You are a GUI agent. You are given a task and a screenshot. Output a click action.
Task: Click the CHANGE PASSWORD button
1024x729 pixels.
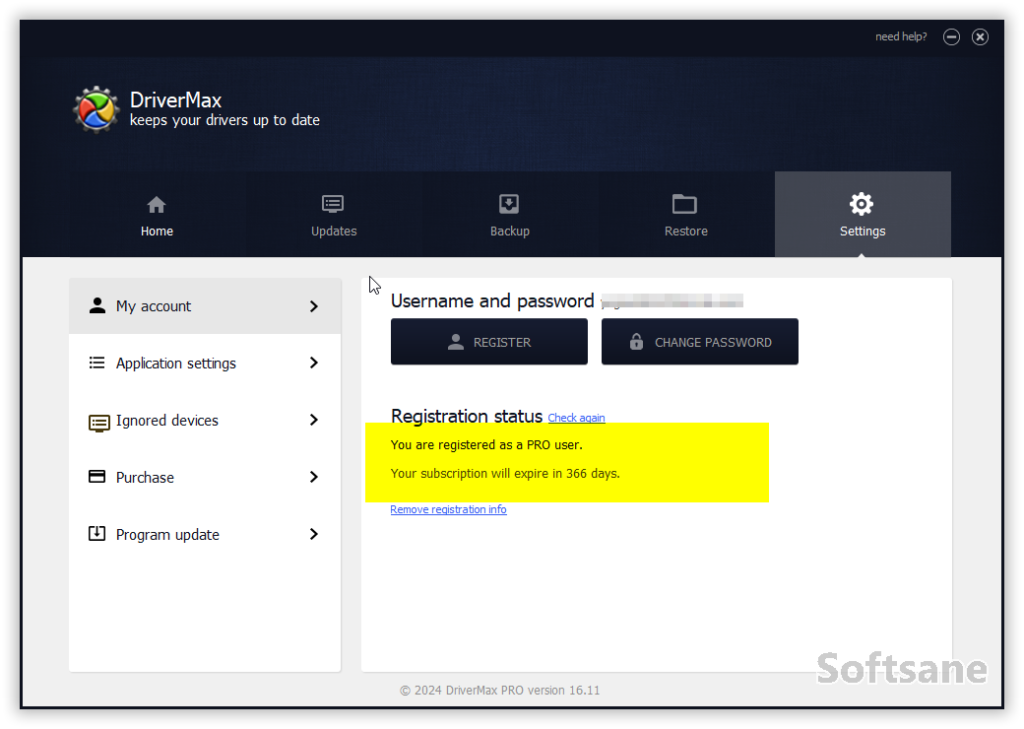coord(699,342)
